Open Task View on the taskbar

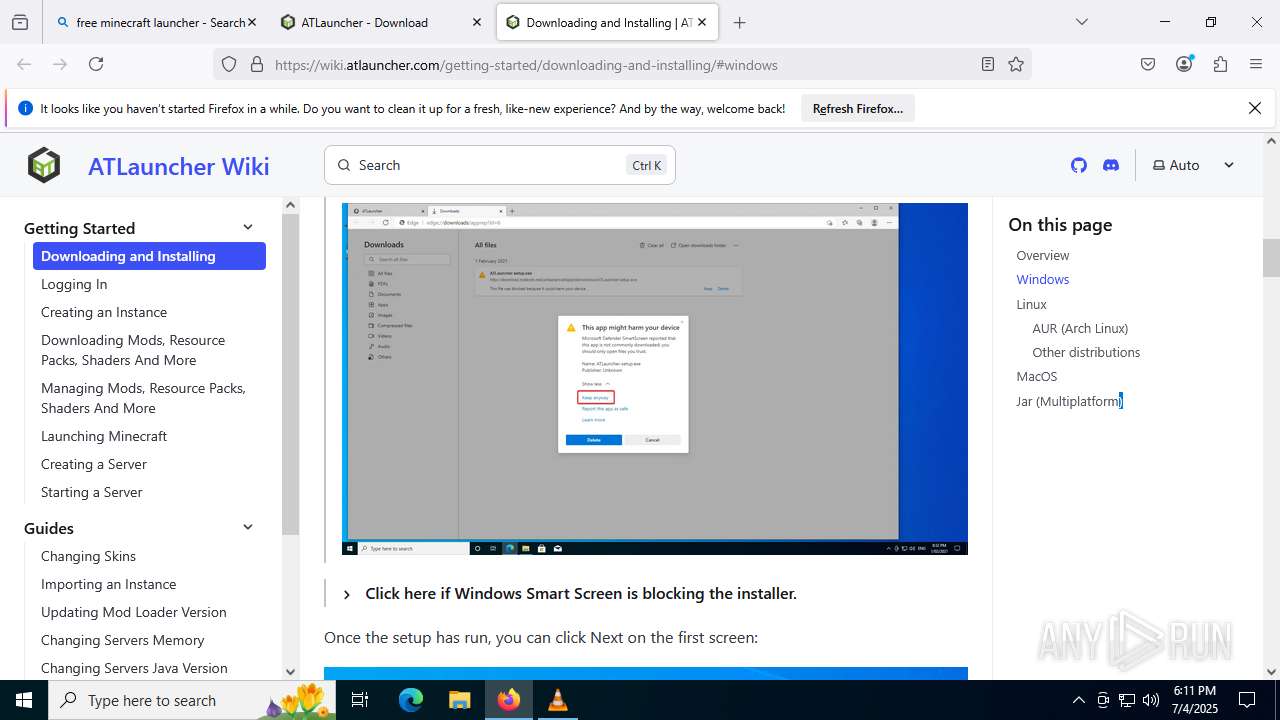pyautogui.click(x=360, y=700)
